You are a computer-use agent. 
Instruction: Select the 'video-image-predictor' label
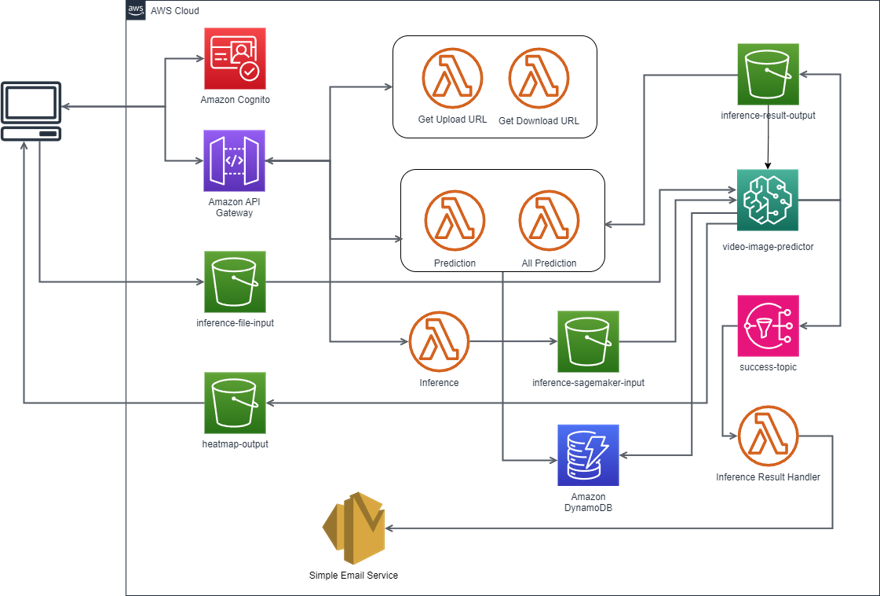[768, 246]
